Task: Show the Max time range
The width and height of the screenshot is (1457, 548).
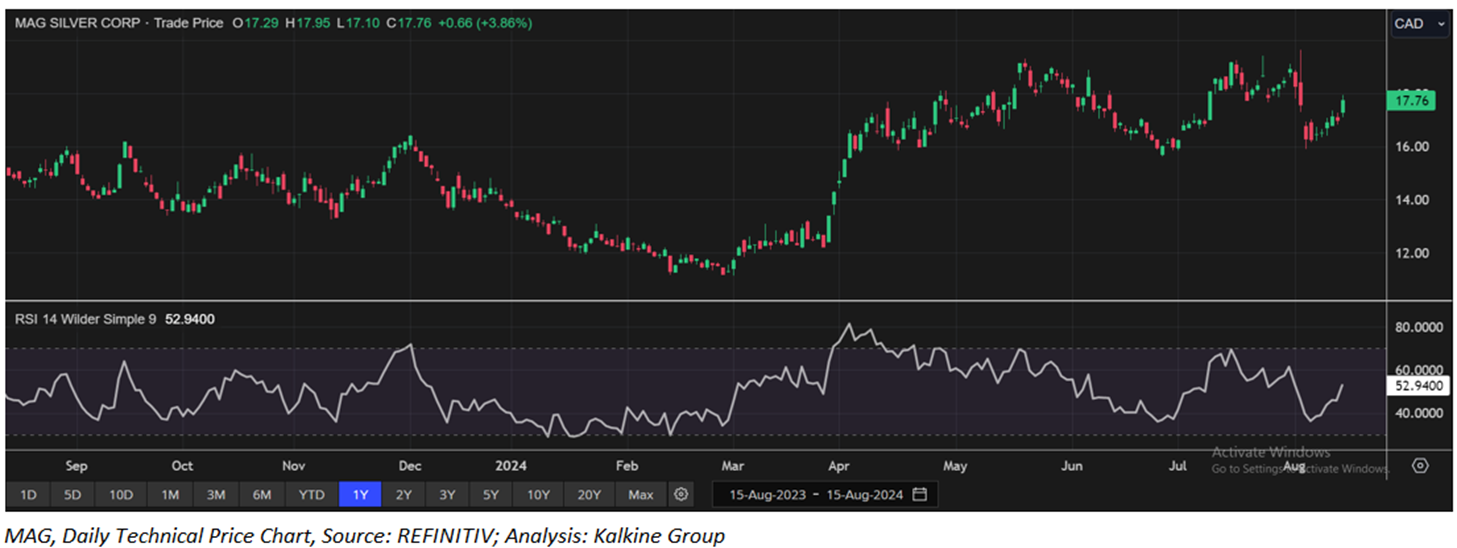Action: [x=641, y=494]
